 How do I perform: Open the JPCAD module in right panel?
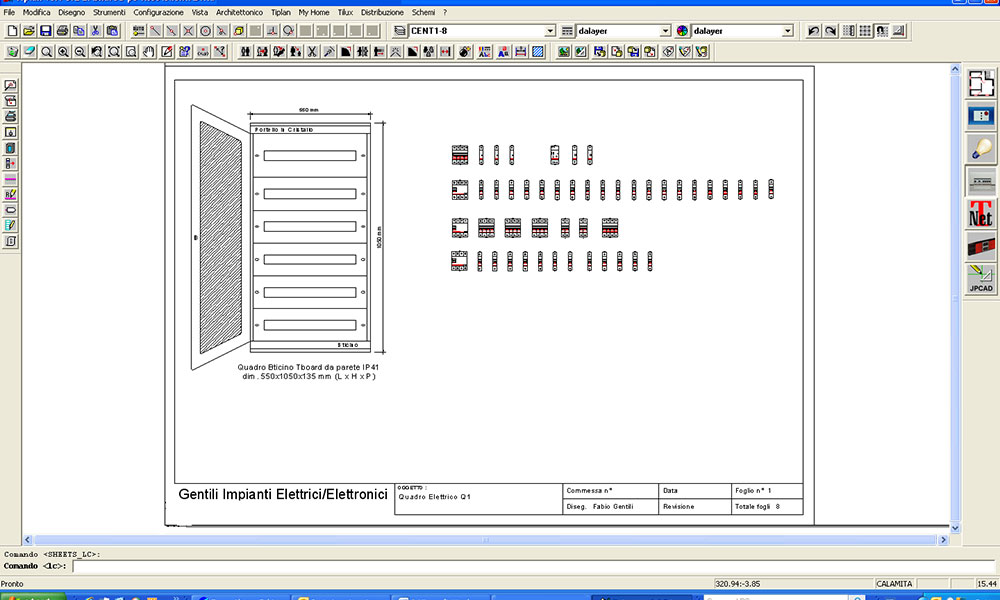(980, 279)
